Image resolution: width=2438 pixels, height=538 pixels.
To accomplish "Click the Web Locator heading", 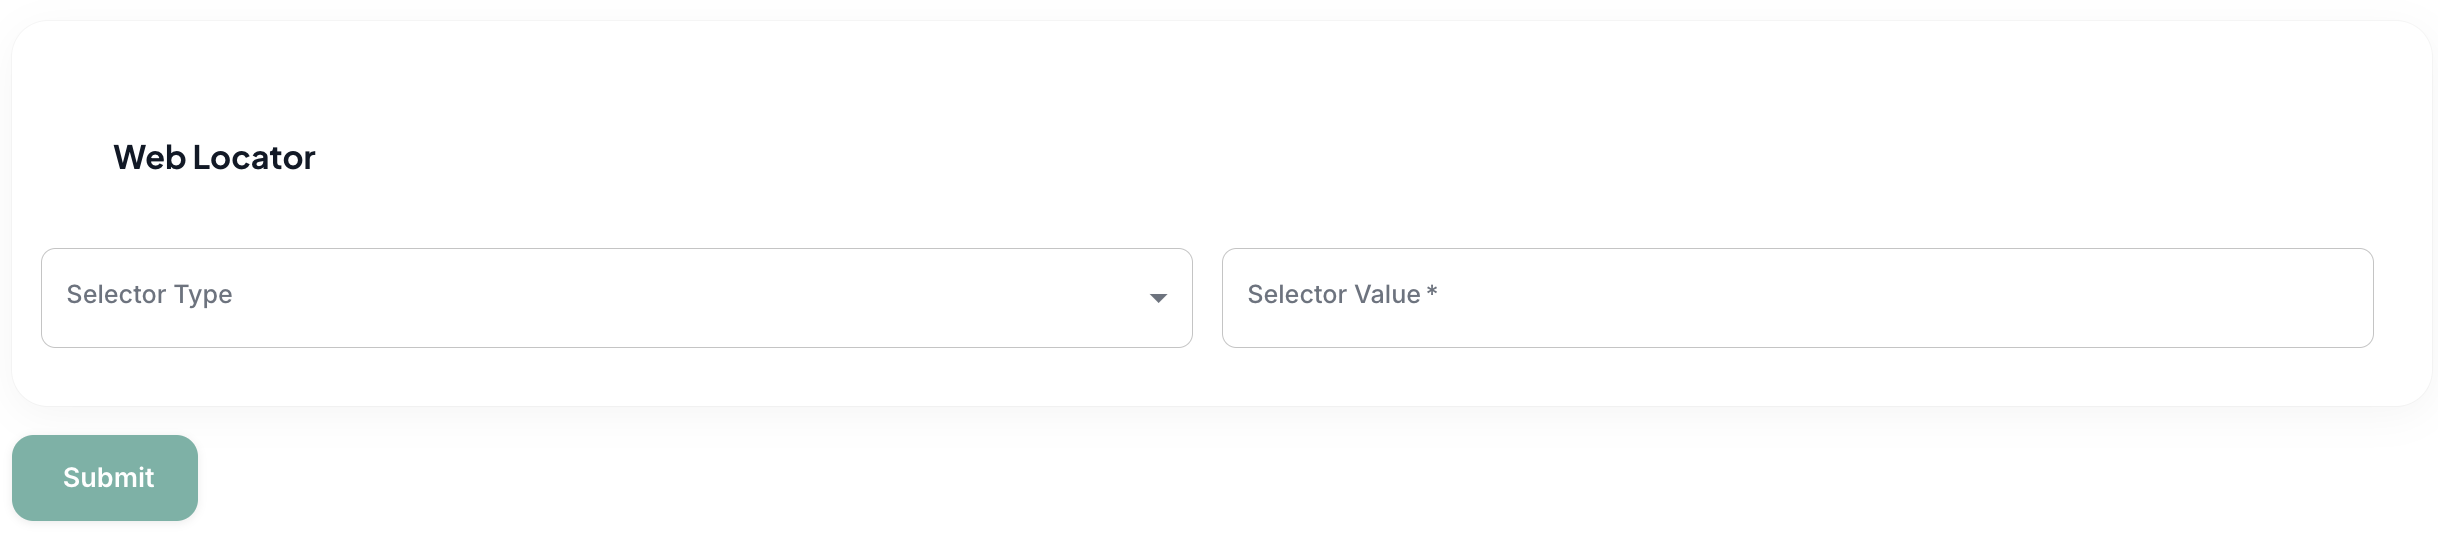I will tap(214, 158).
